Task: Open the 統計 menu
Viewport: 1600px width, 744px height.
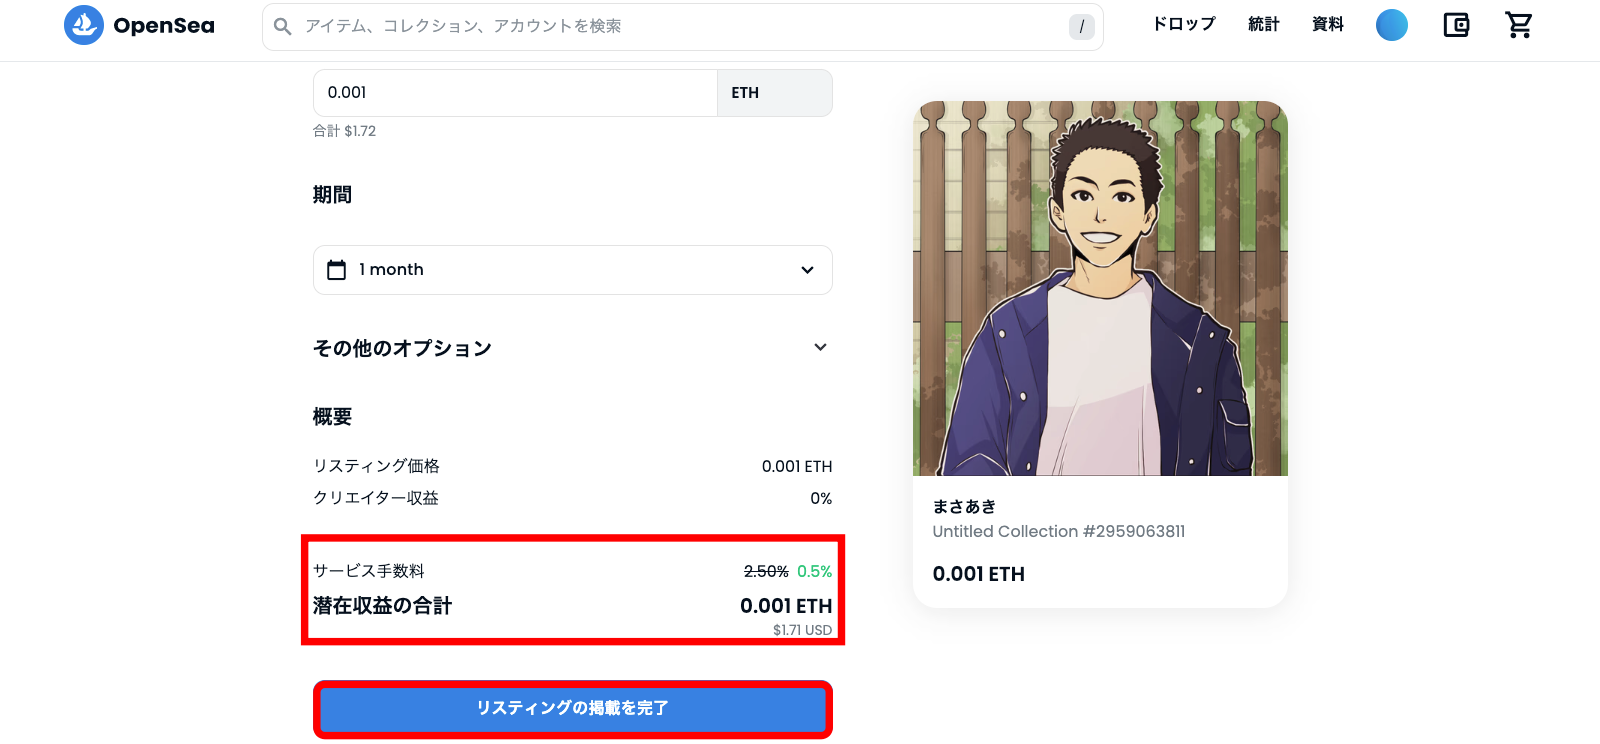Action: tap(1264, 24)
